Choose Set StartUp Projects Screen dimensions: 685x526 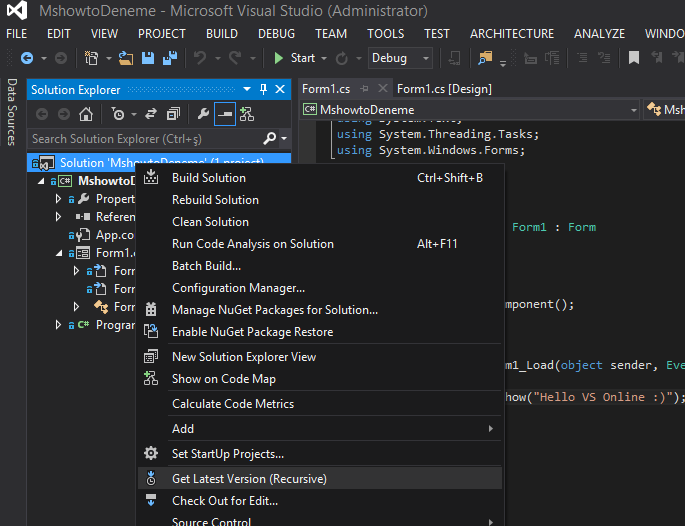tap(321, 453)
